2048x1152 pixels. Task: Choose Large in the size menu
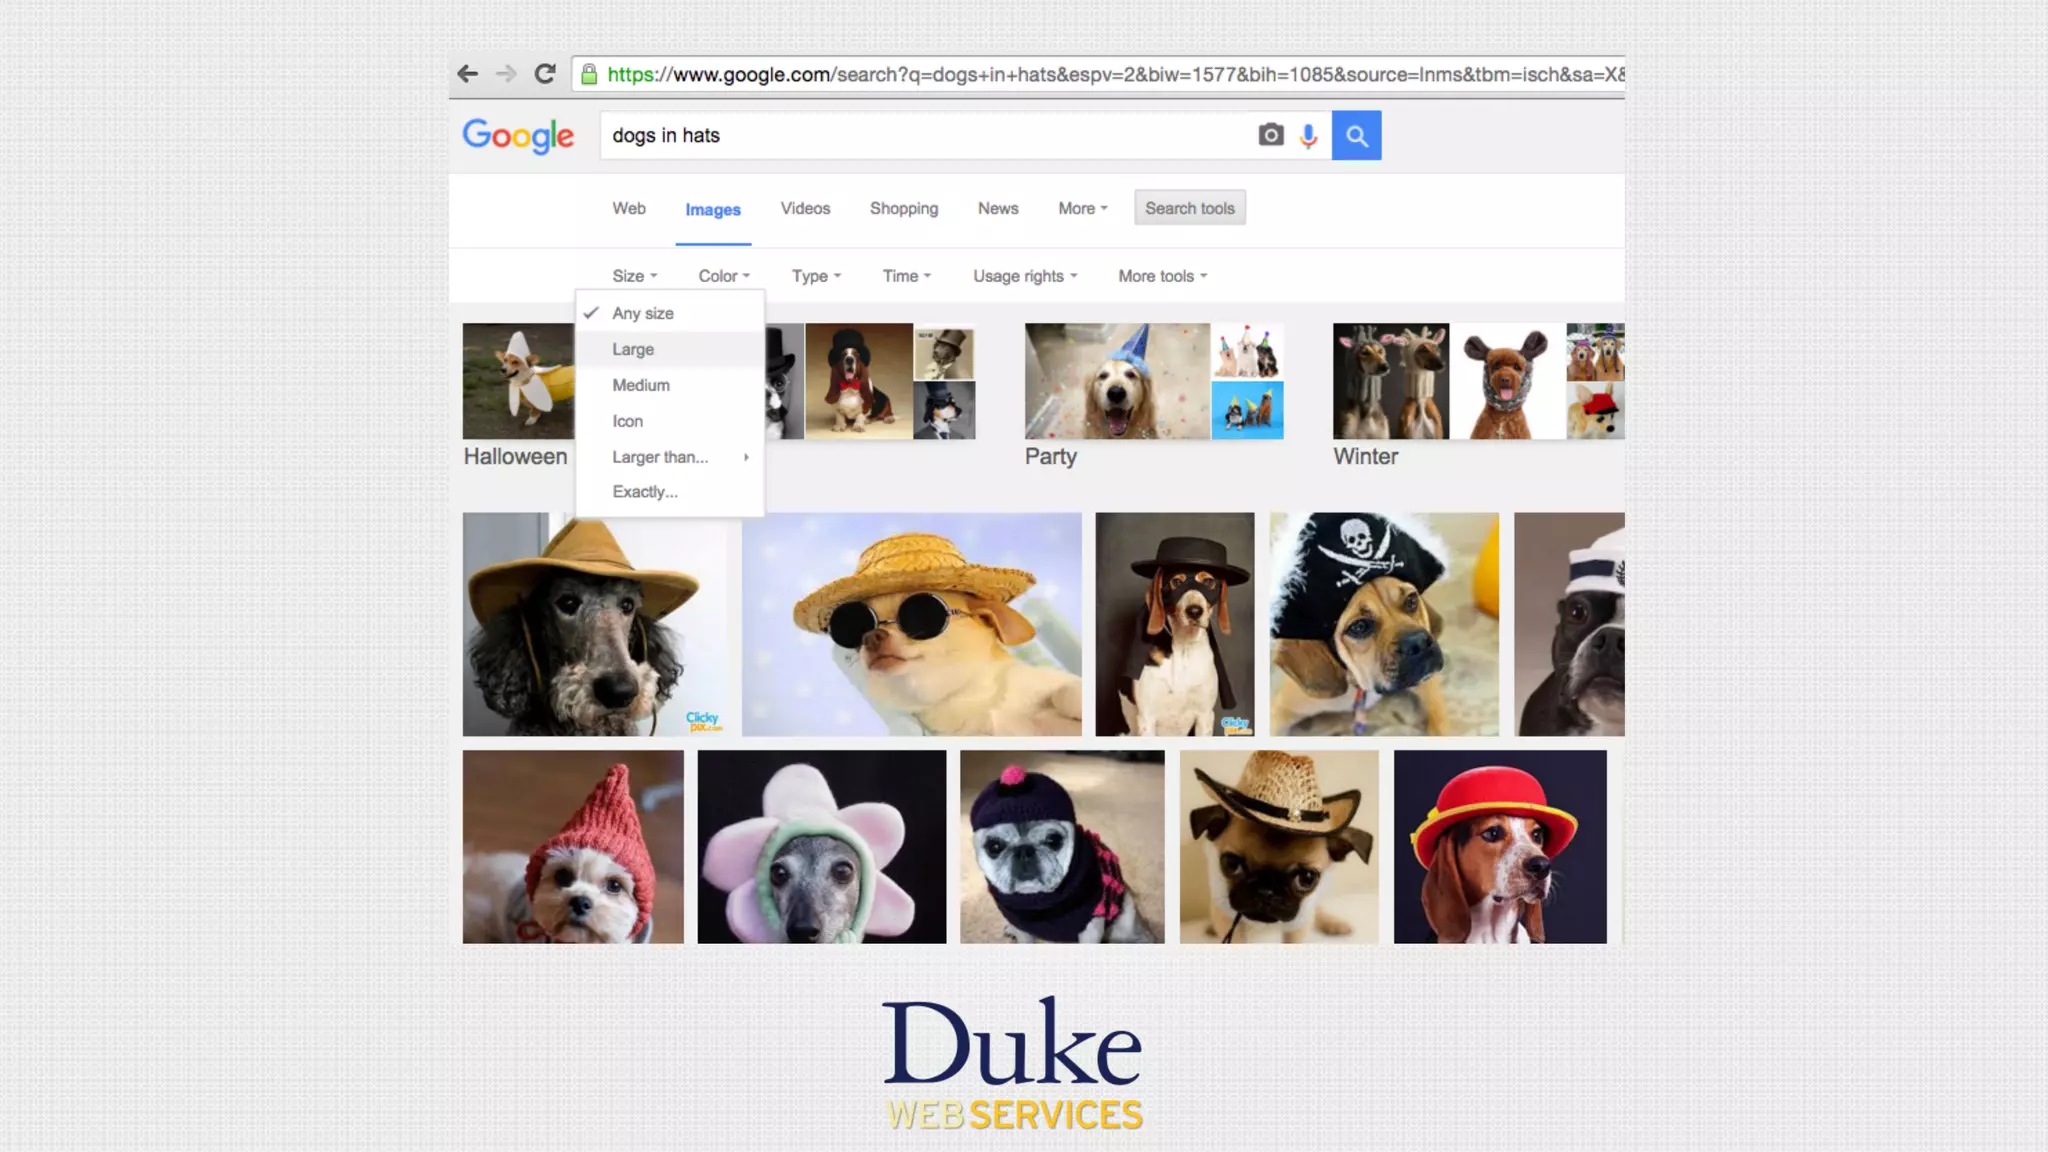(633, 349)
